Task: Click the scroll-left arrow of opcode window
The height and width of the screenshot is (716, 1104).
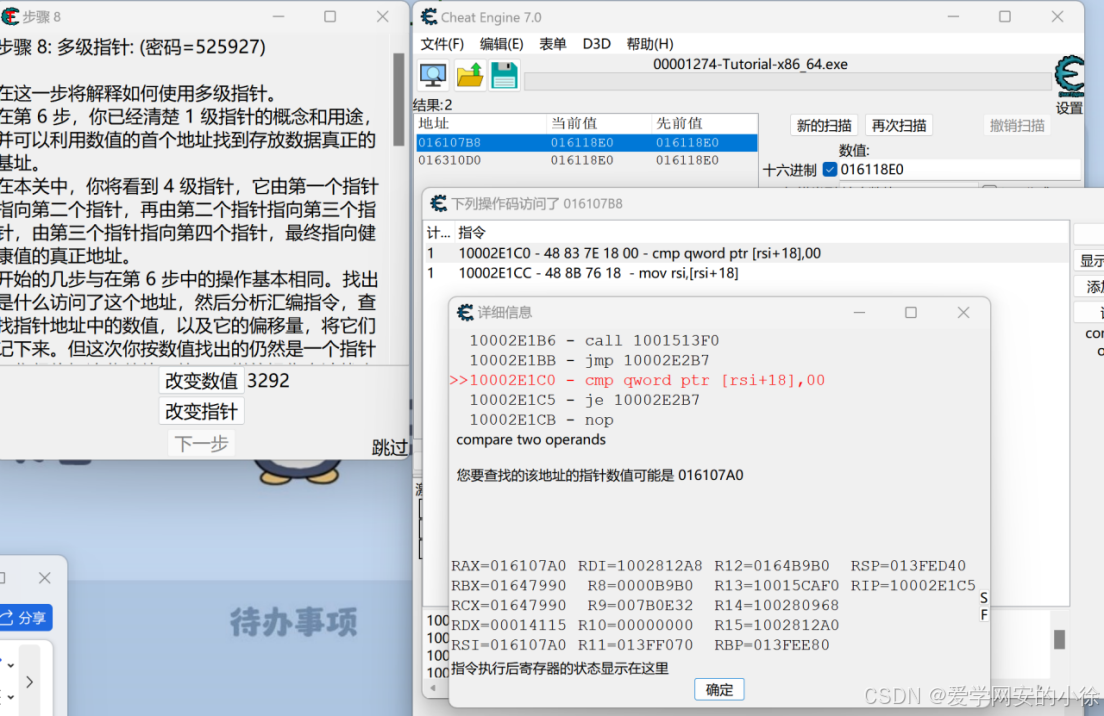Action: tap(433, 688)
